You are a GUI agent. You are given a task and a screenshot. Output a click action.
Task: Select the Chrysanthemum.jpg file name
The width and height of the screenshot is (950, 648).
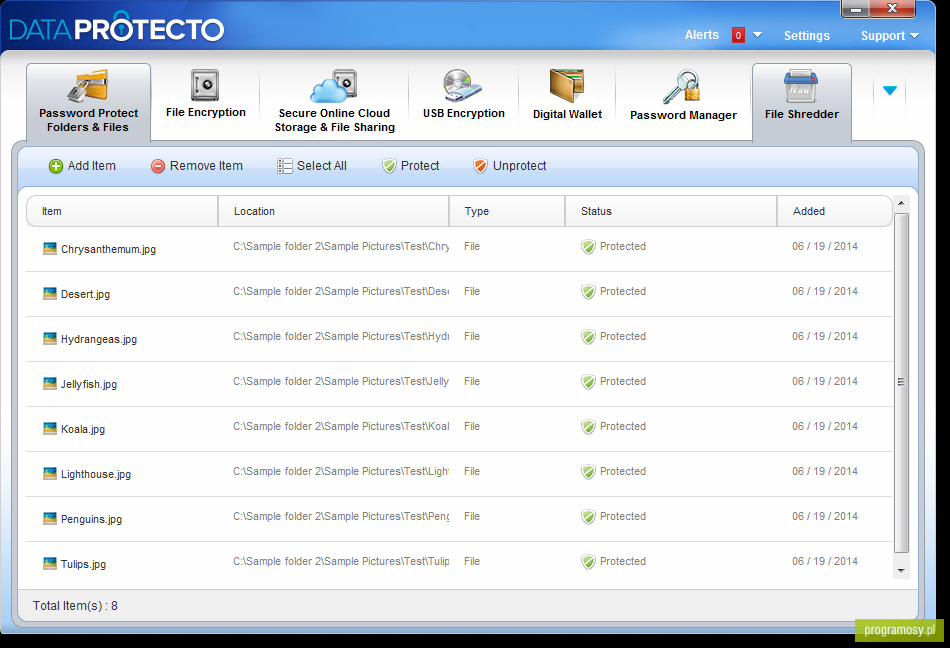[108, 249]
